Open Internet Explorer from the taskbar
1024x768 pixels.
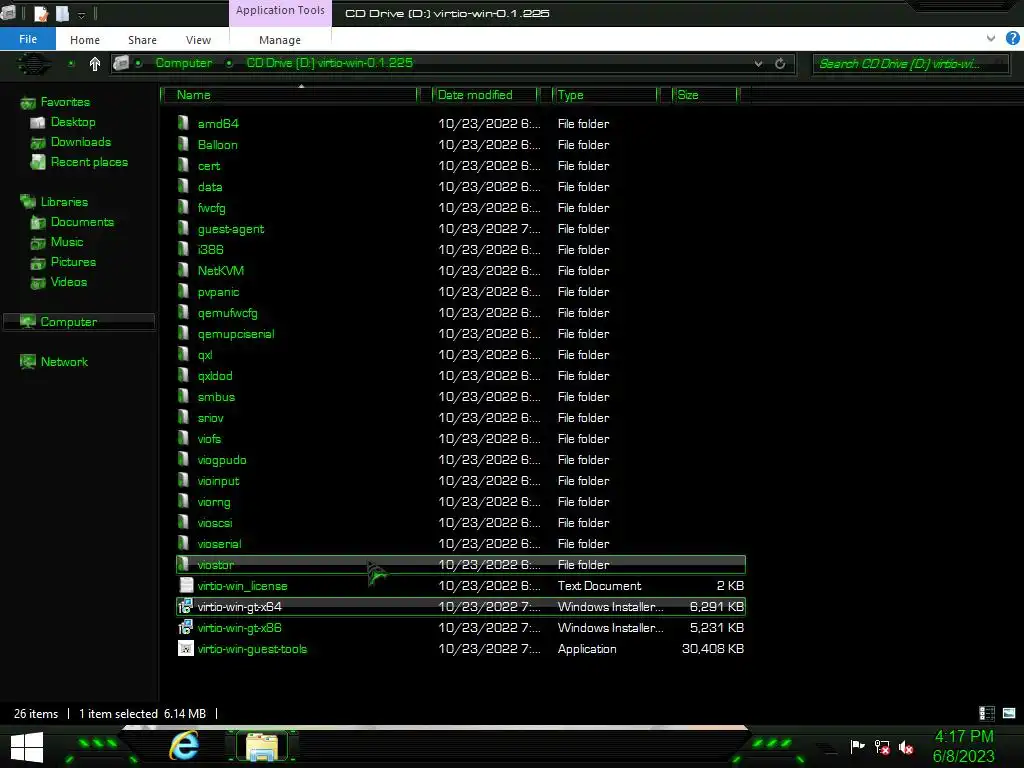click(184, 746)
